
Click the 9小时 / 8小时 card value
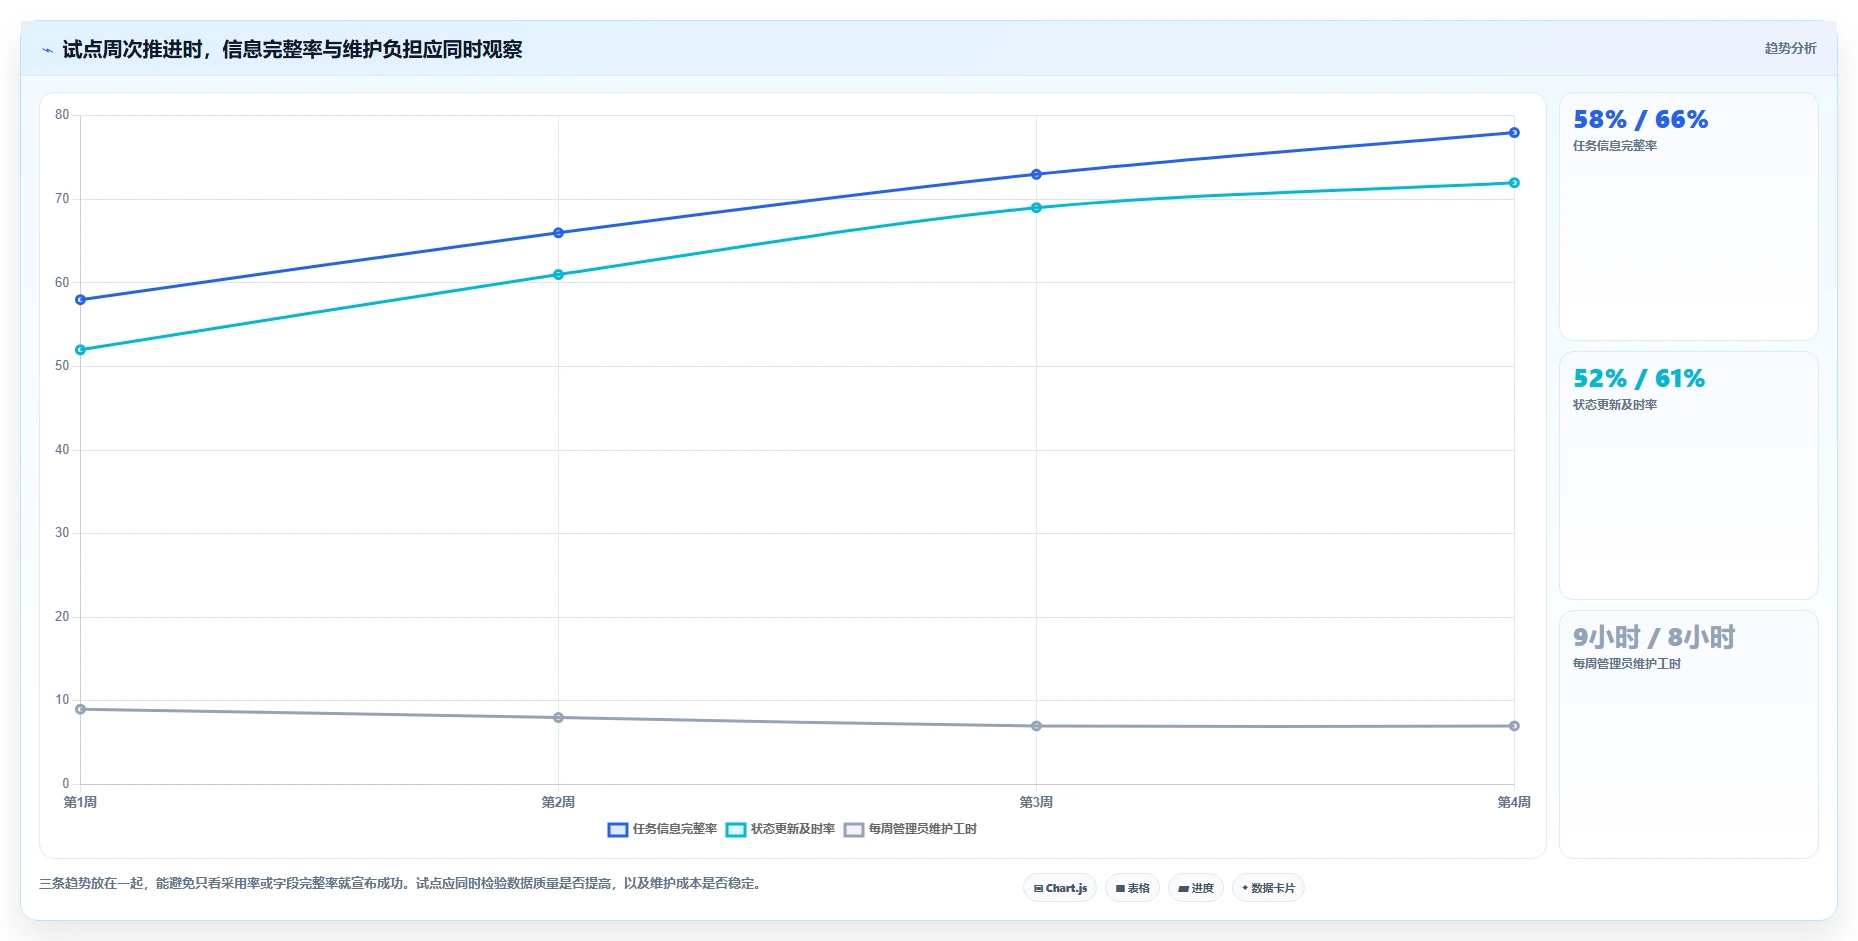pyautogui.click(x=1654, y=638)
